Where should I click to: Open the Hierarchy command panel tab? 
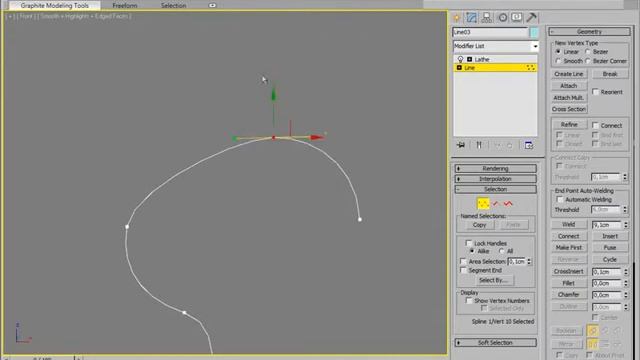[x=487, y=18]
